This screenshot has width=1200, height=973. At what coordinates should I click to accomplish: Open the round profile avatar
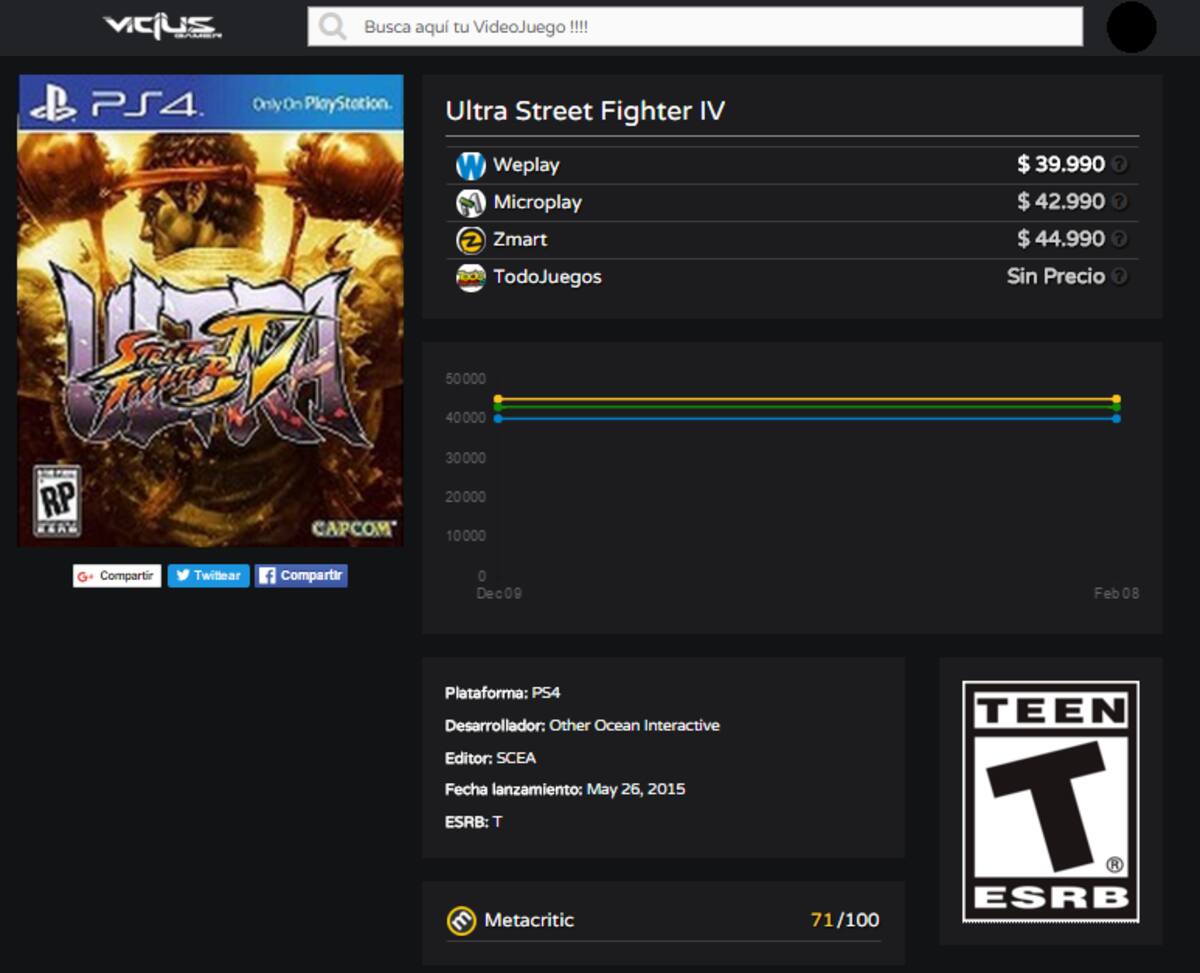click(1131, 27)
